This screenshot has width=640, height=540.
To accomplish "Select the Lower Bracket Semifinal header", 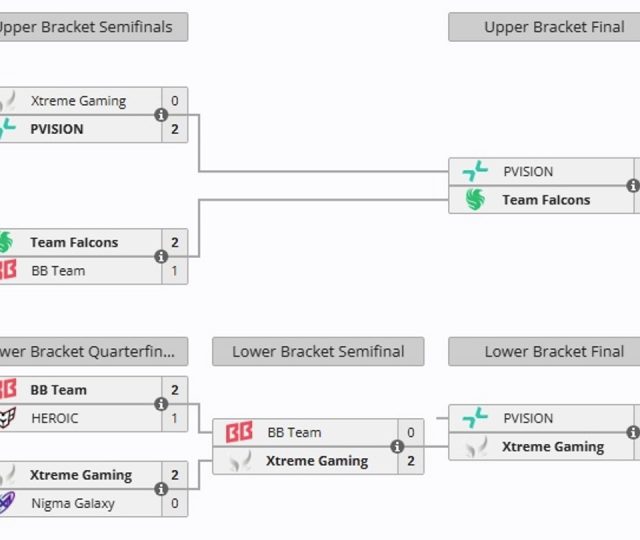I will tap(318, 352).
